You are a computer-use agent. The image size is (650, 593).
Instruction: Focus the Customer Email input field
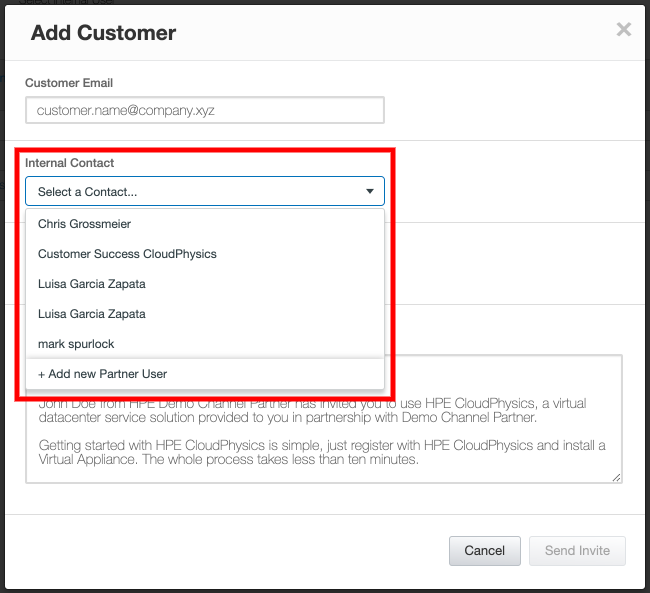click(x=204, y=110)
